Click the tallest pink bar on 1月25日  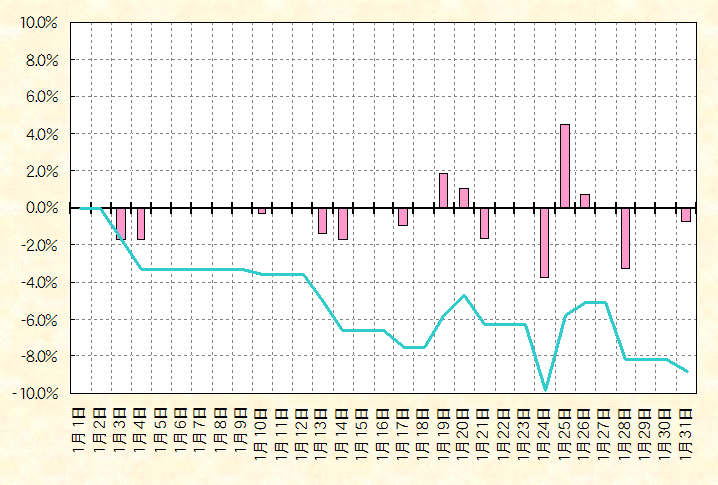565,166
